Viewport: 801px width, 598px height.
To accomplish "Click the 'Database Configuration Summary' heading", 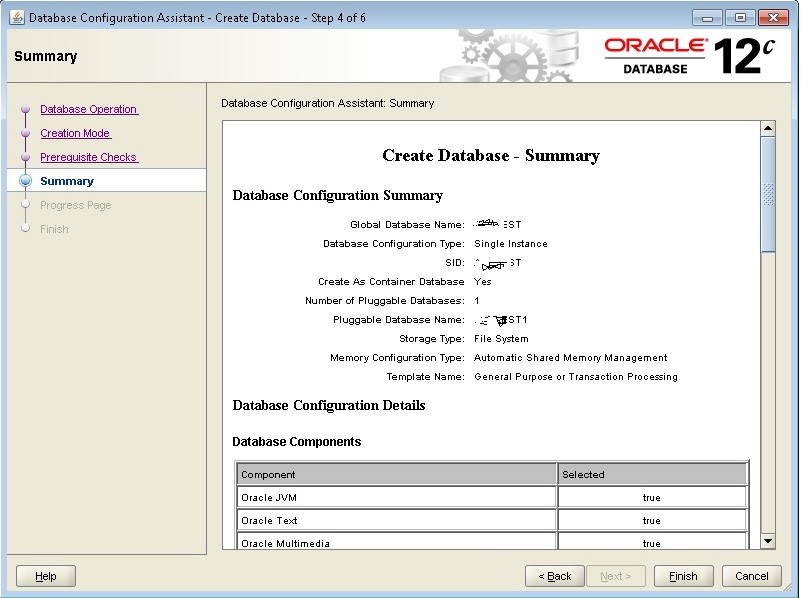I will click(338, 196).
